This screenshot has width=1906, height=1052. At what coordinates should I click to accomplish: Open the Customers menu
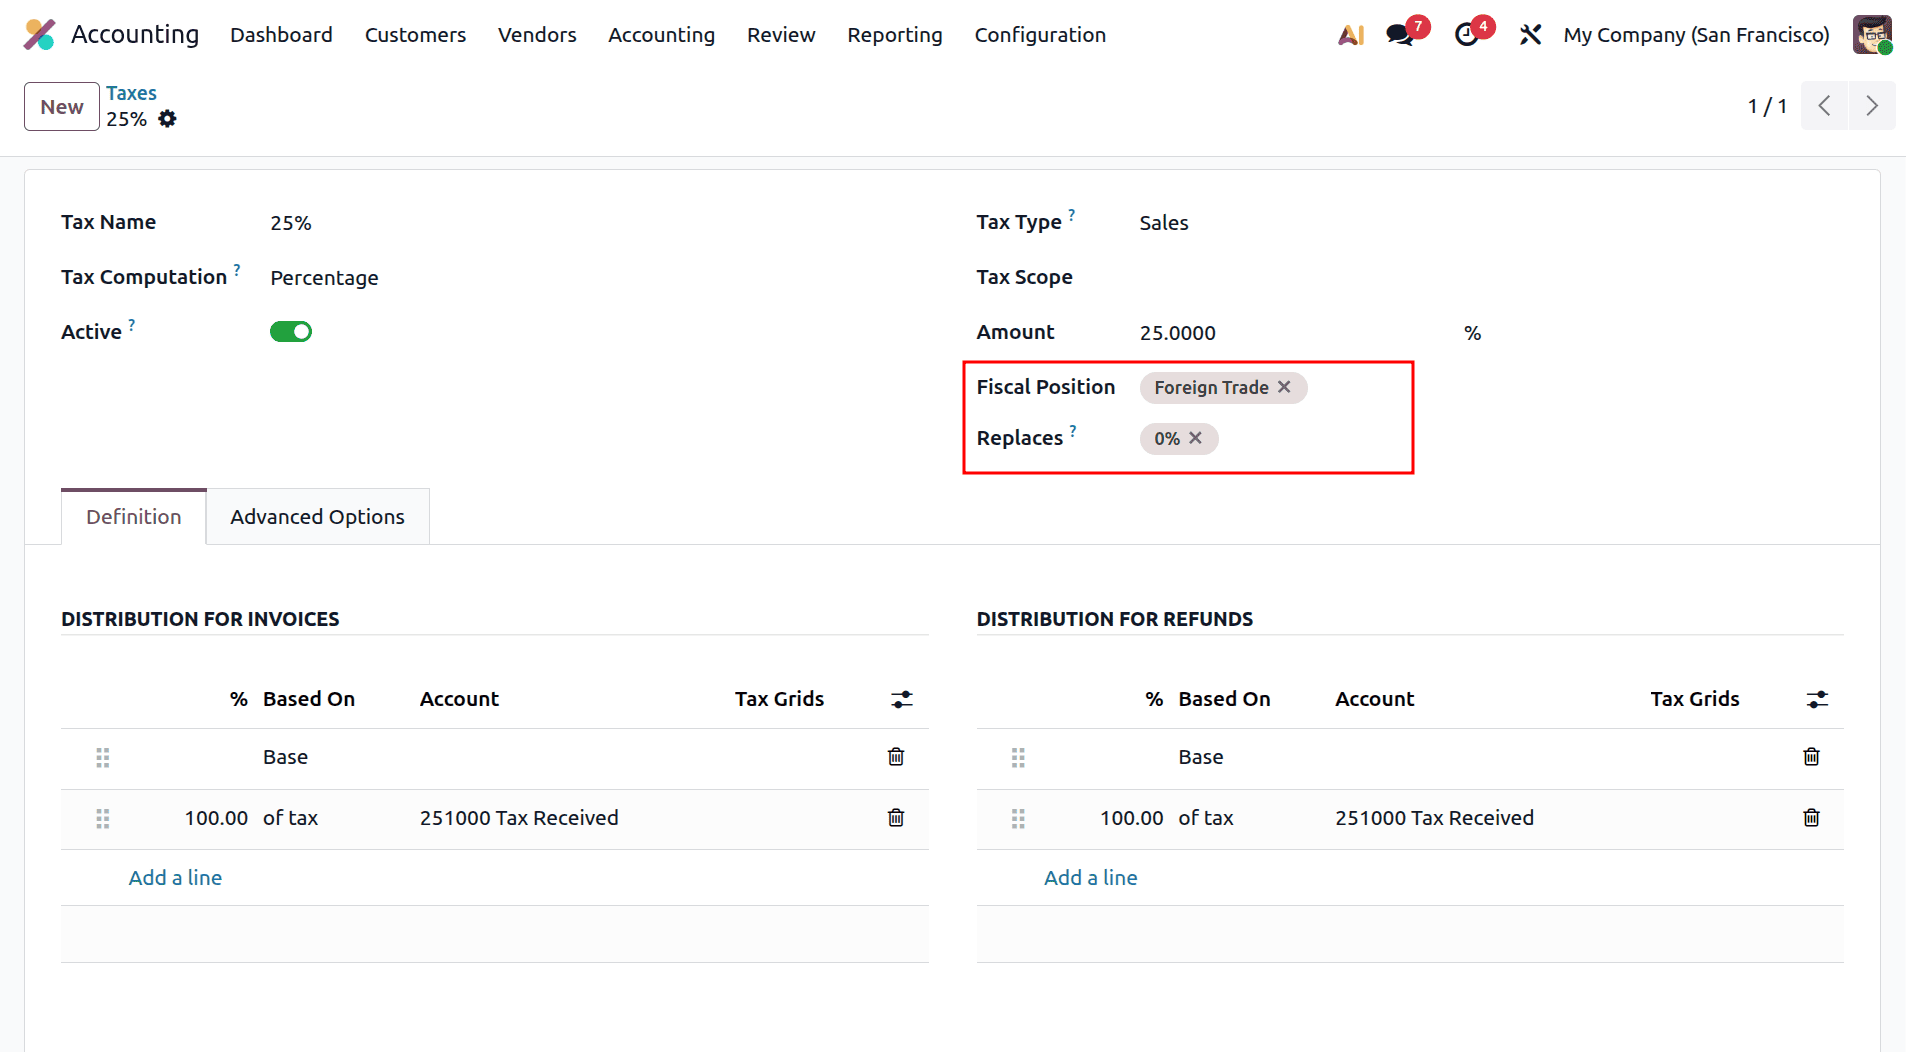coord(415,35)
